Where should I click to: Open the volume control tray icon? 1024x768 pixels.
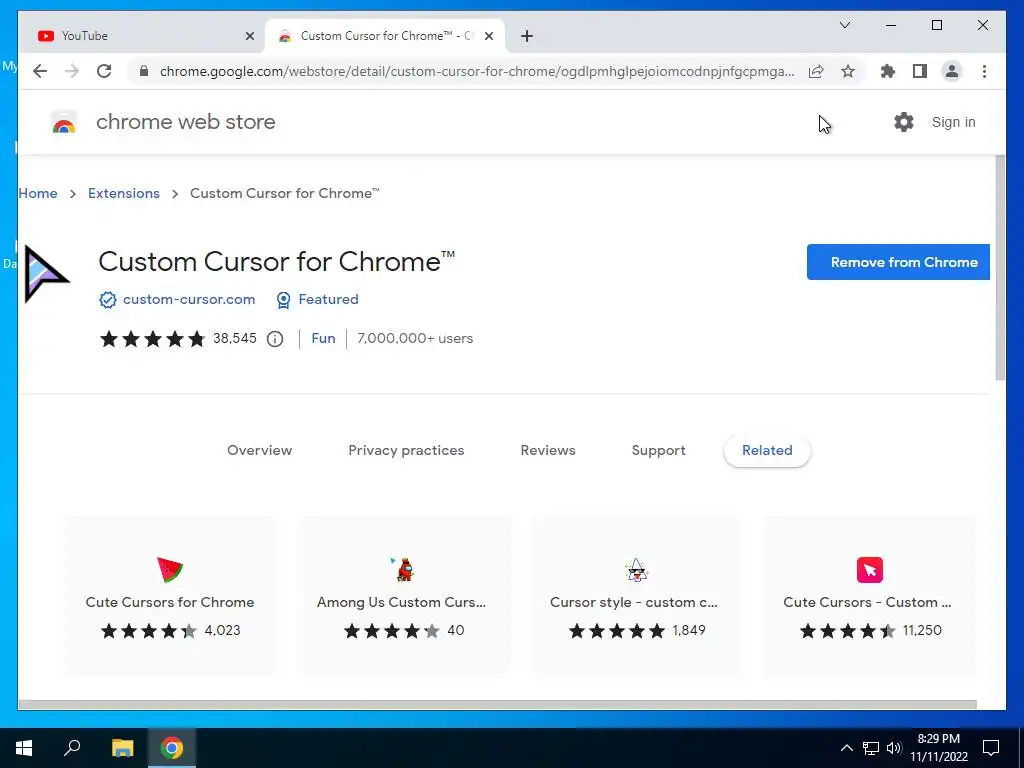coord(894,748)
